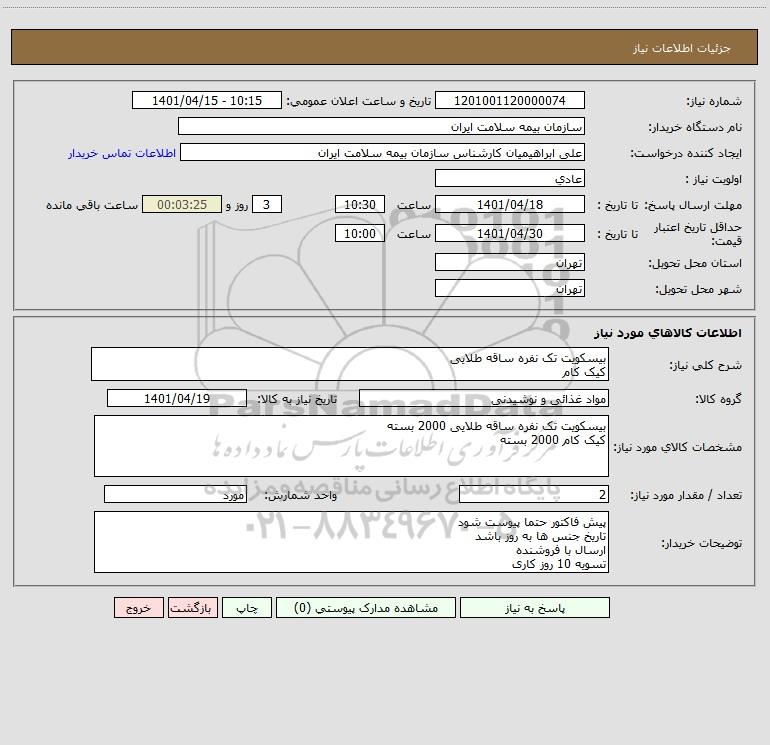Click need date field 1401/04/19
The width and height of the screenshot is (770, 745).
[x=177, y=398]
